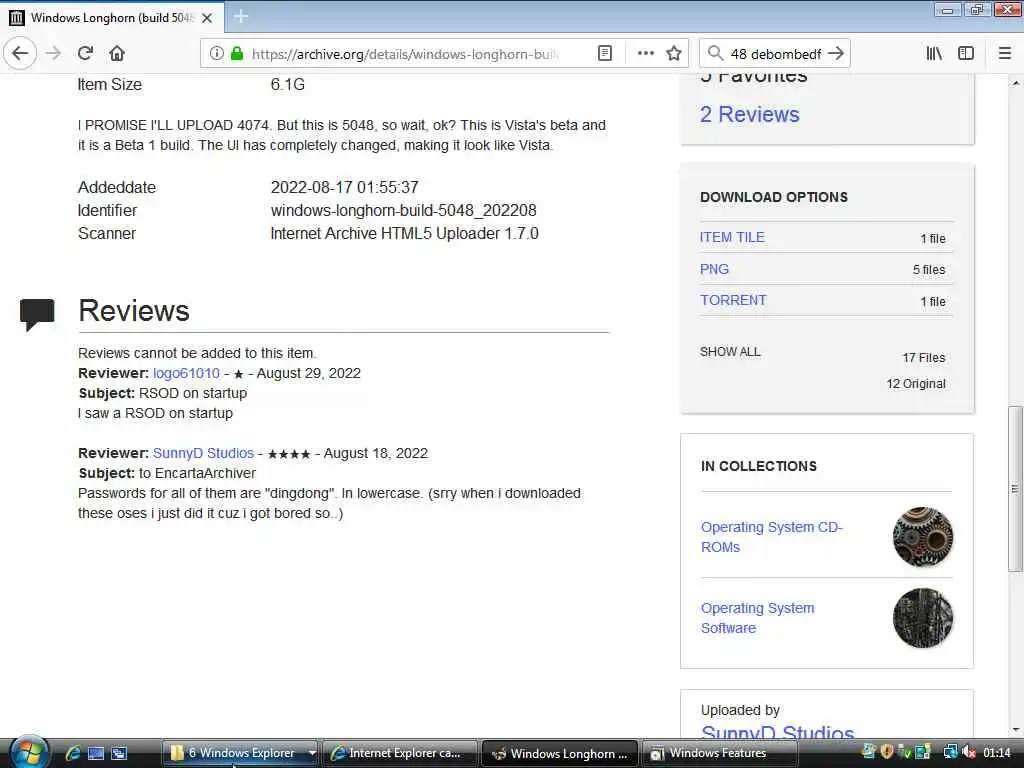Go to the browser home page
This screenshot has width=1024, height=768.
(x=117, y=54)
